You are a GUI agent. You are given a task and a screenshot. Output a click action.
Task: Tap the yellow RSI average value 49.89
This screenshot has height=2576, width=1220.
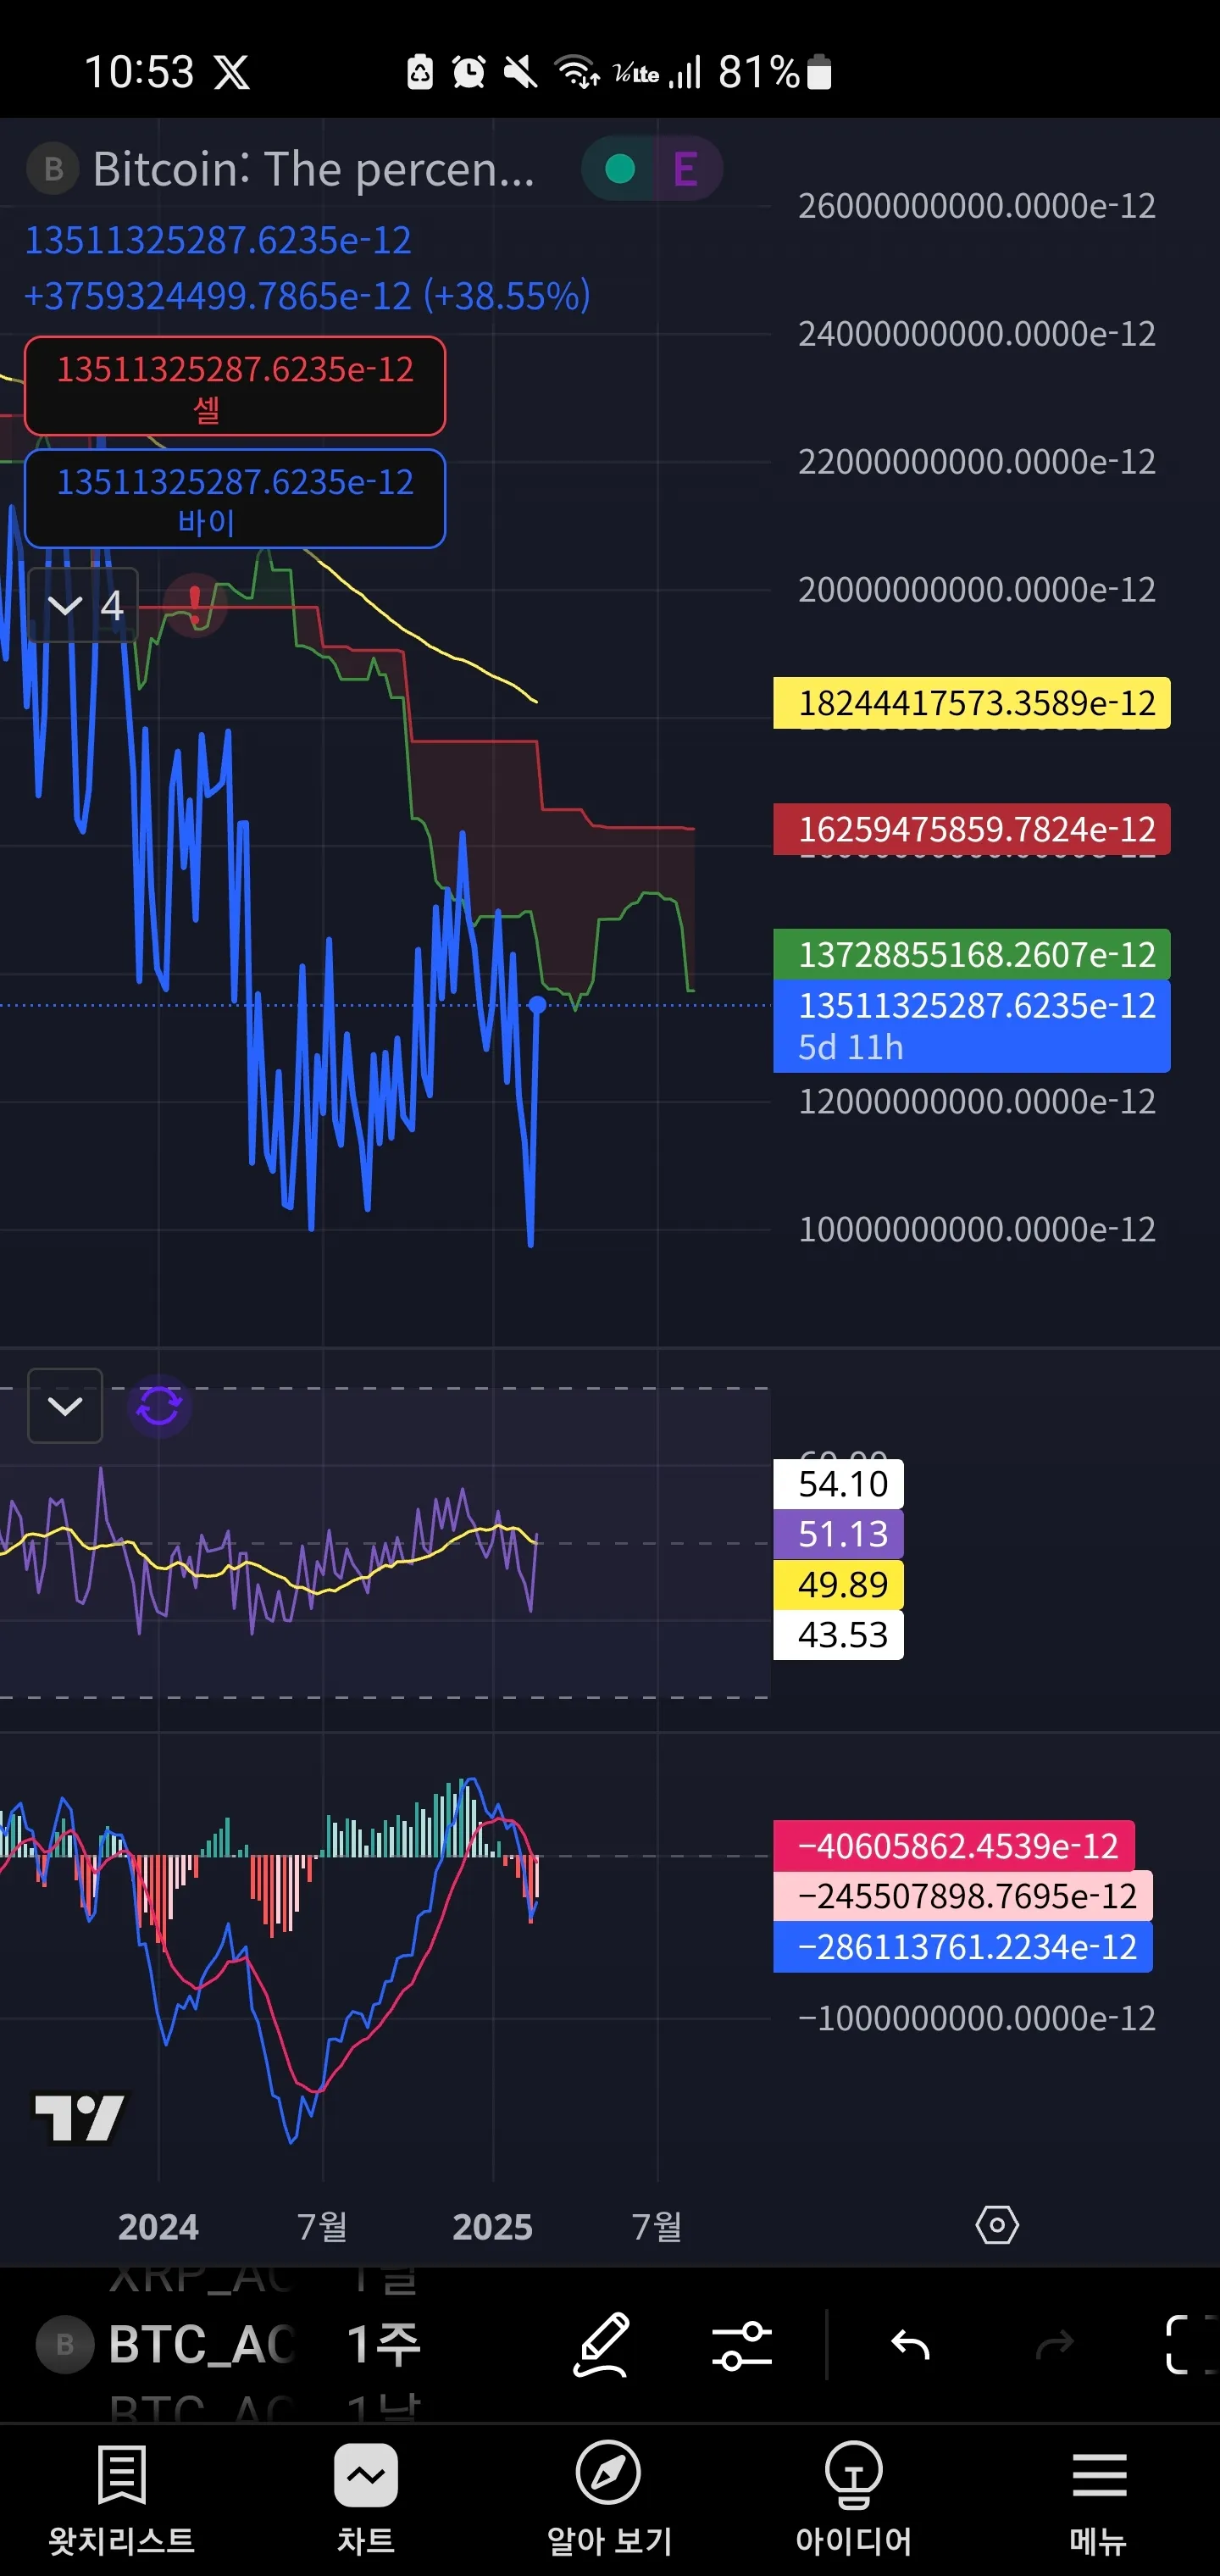tap(838, 1585)
